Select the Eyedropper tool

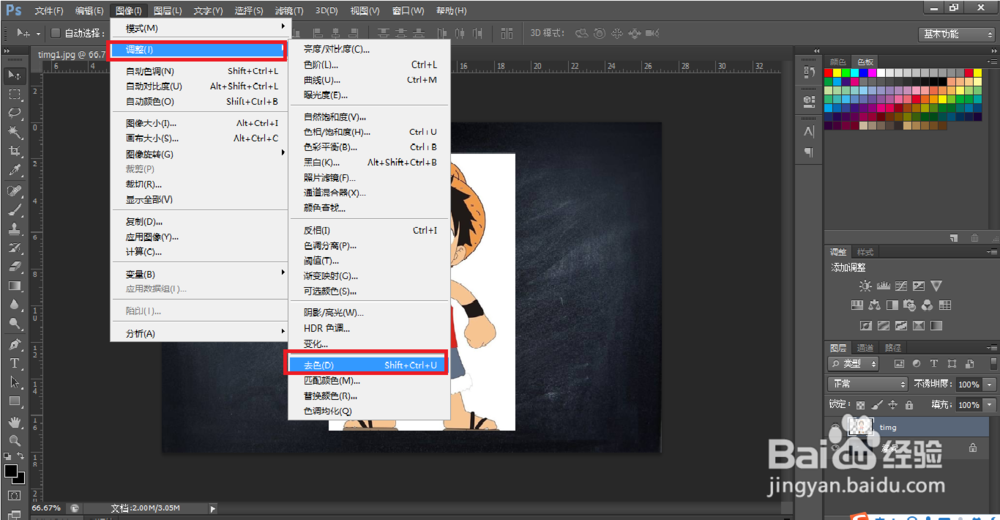pos(13,170)
